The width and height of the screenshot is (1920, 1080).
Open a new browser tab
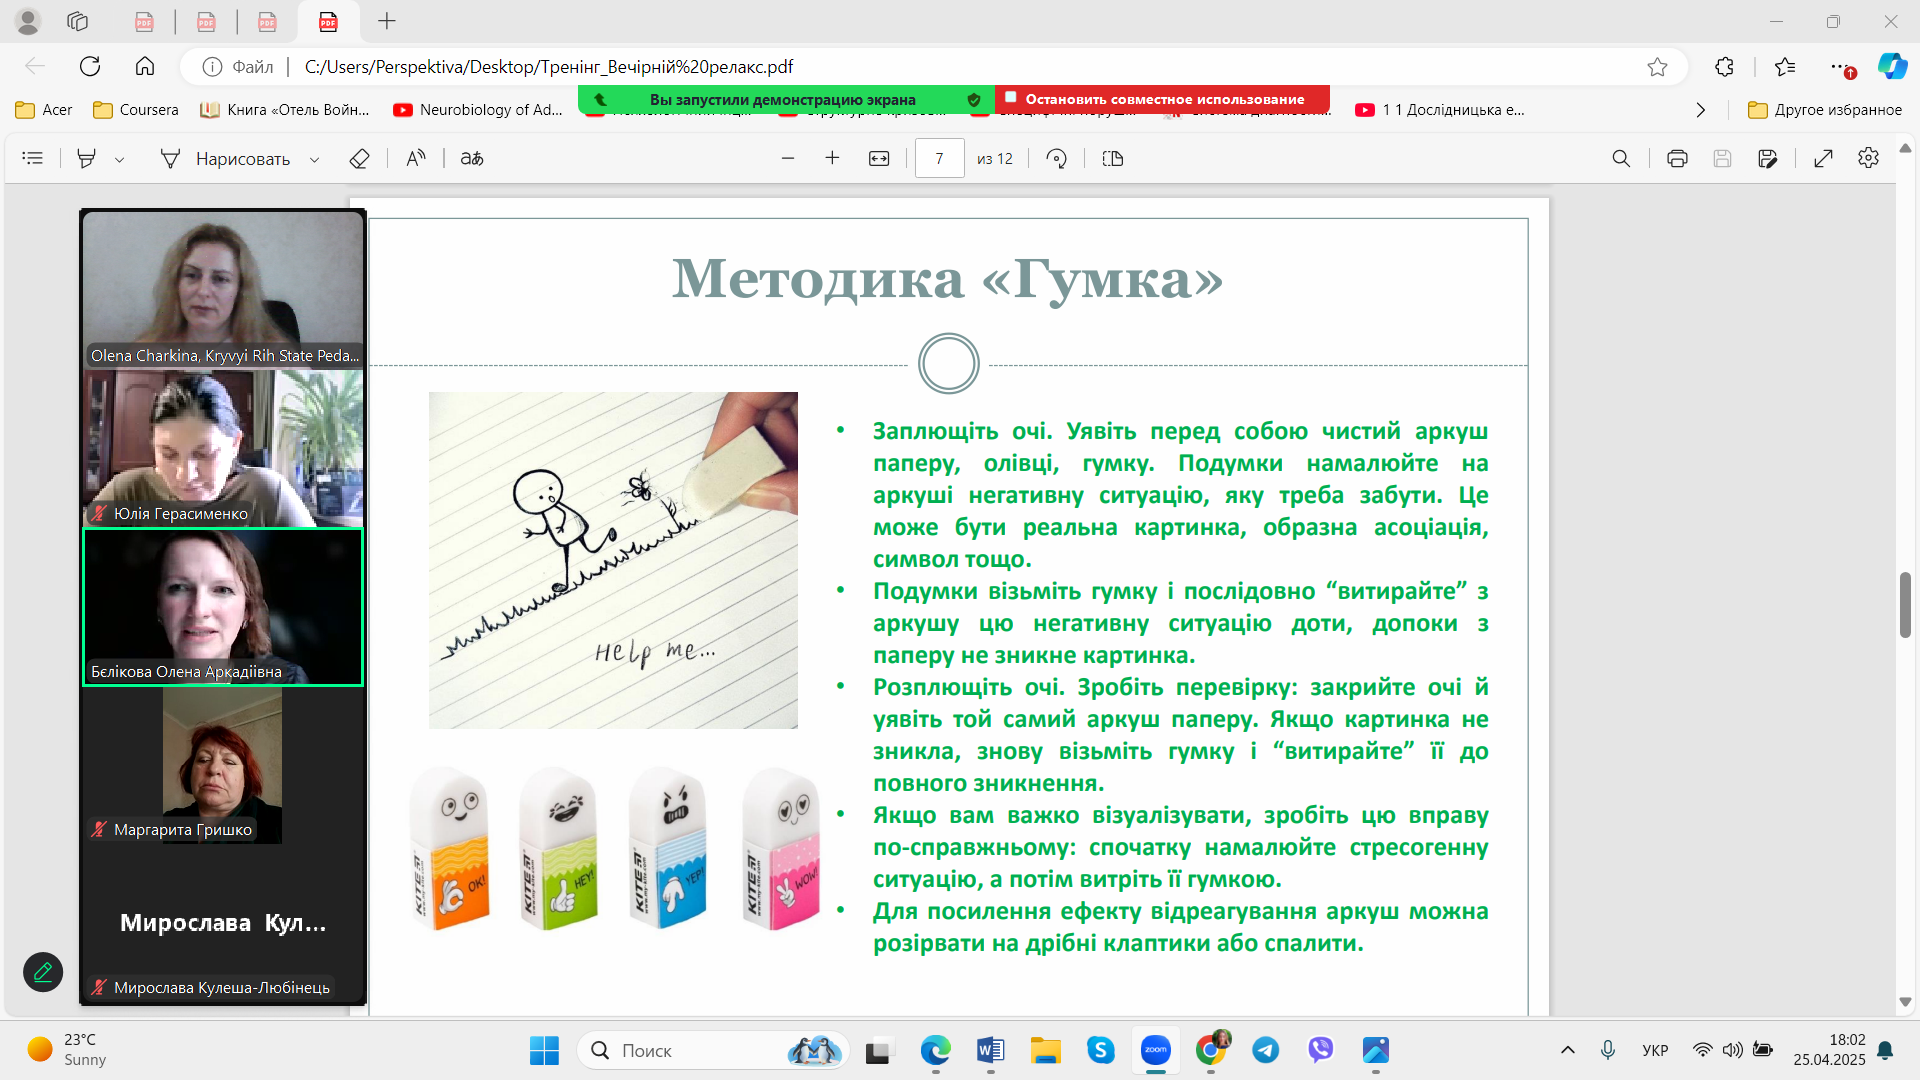pos(387,21)
